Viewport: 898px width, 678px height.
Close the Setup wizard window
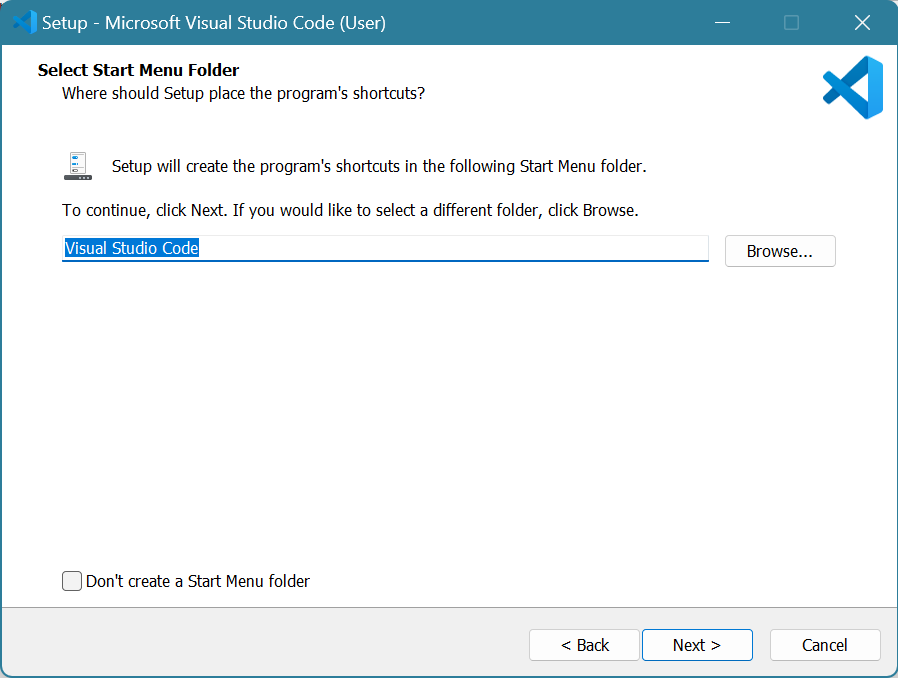[x=861, y=22]
